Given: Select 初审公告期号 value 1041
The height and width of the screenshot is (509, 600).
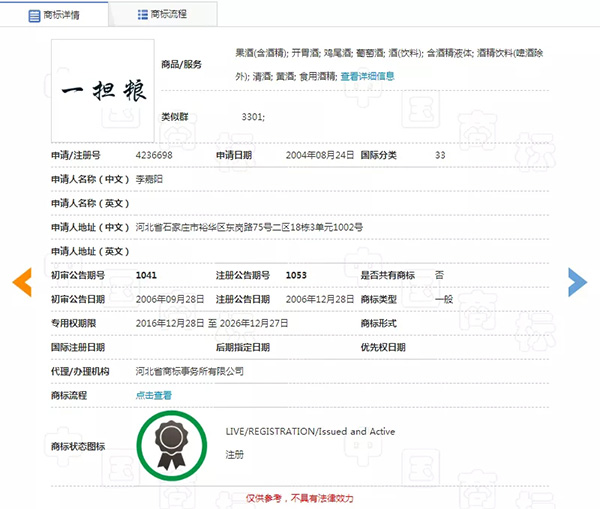Looking at the screenshot, I should (x=146, y=275).
